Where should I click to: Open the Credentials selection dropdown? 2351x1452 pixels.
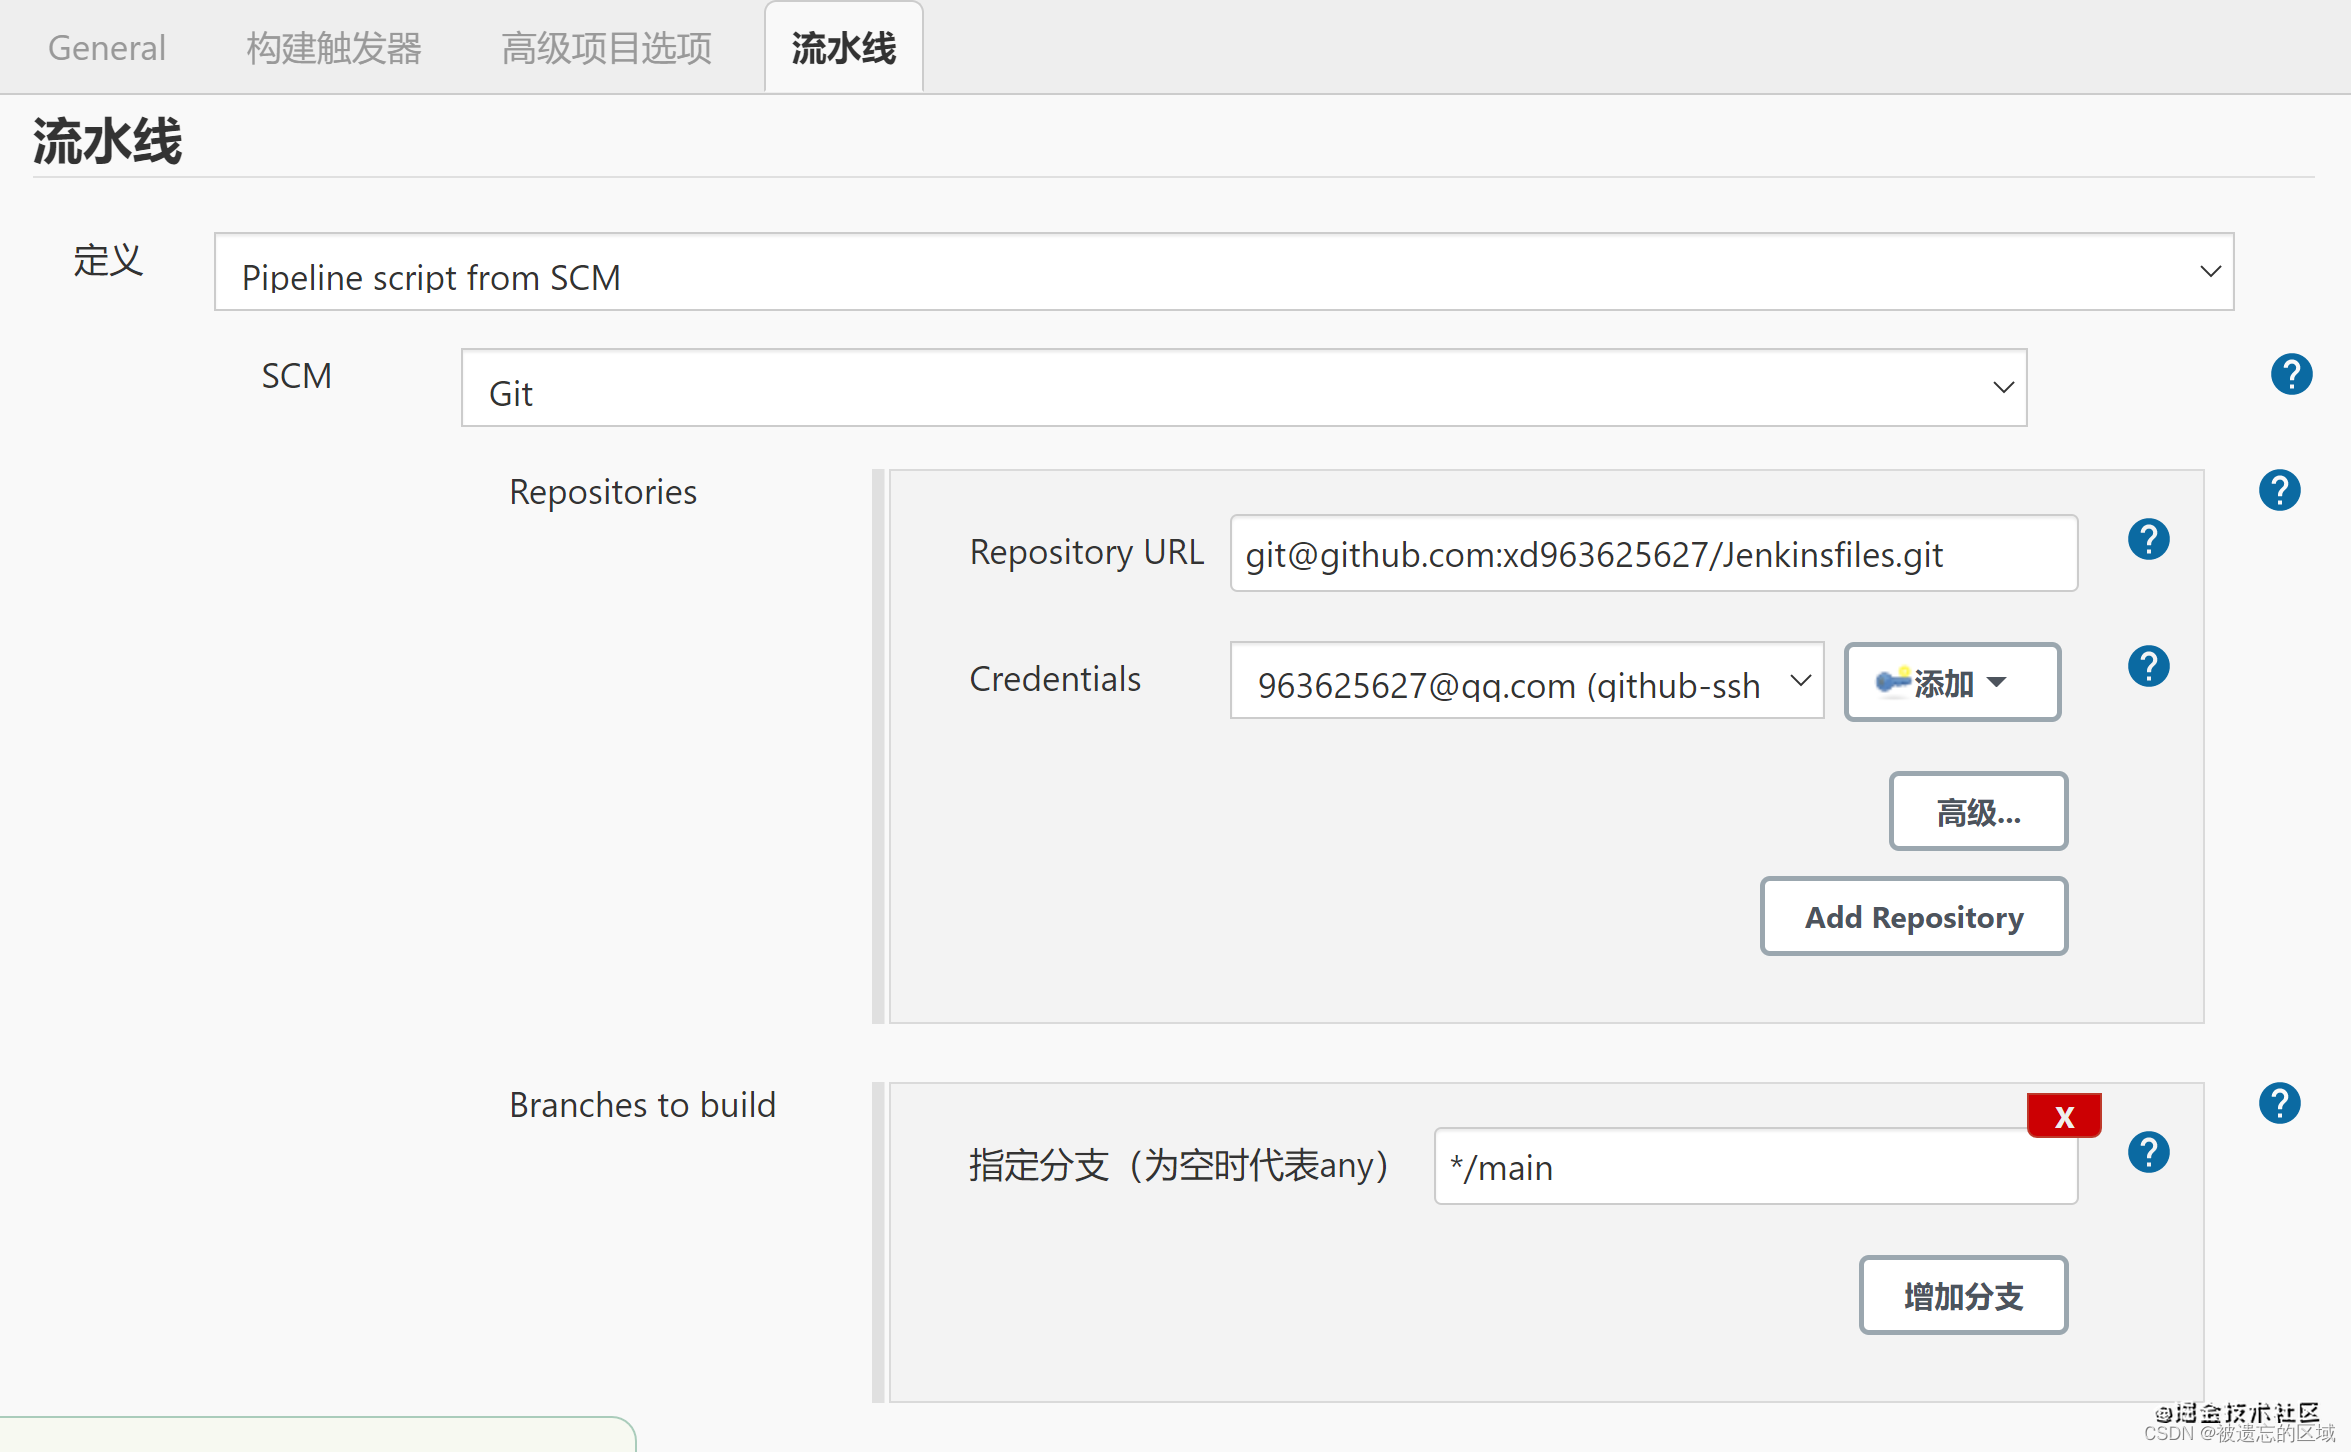coord(1527,681)
